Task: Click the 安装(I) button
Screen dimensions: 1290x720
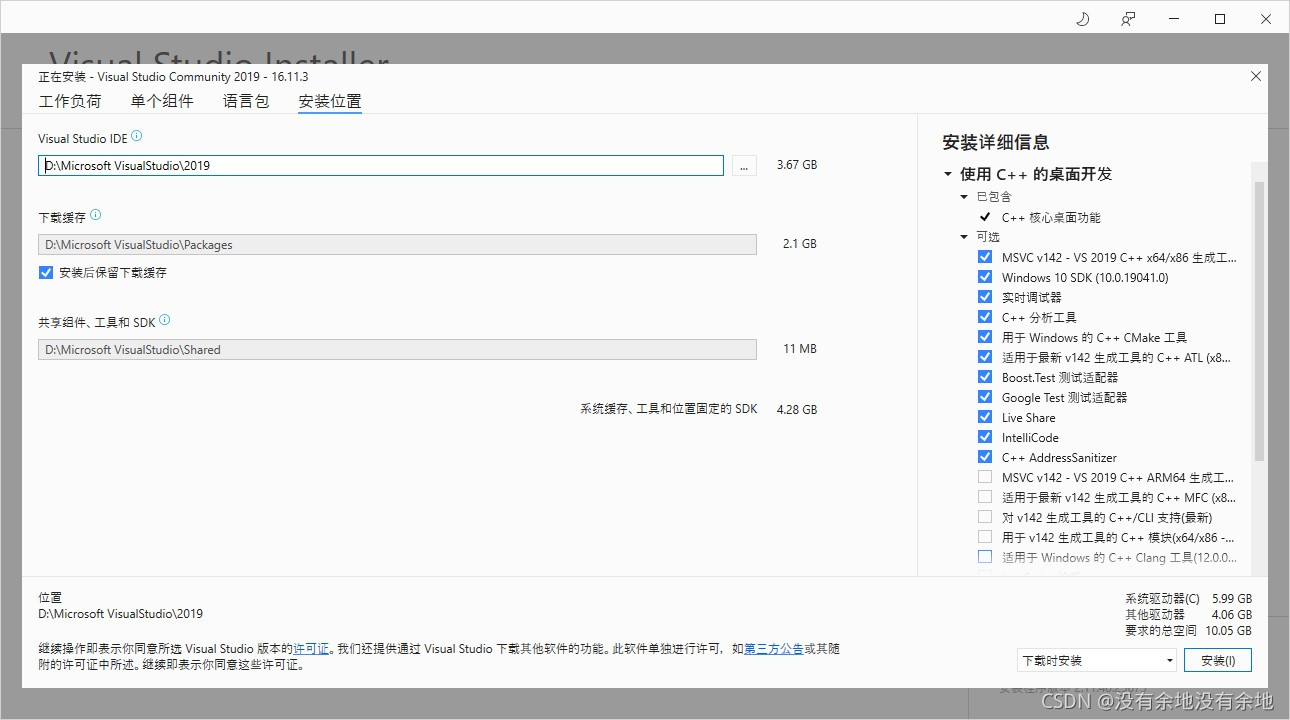Action: (x=1217, y=660)
